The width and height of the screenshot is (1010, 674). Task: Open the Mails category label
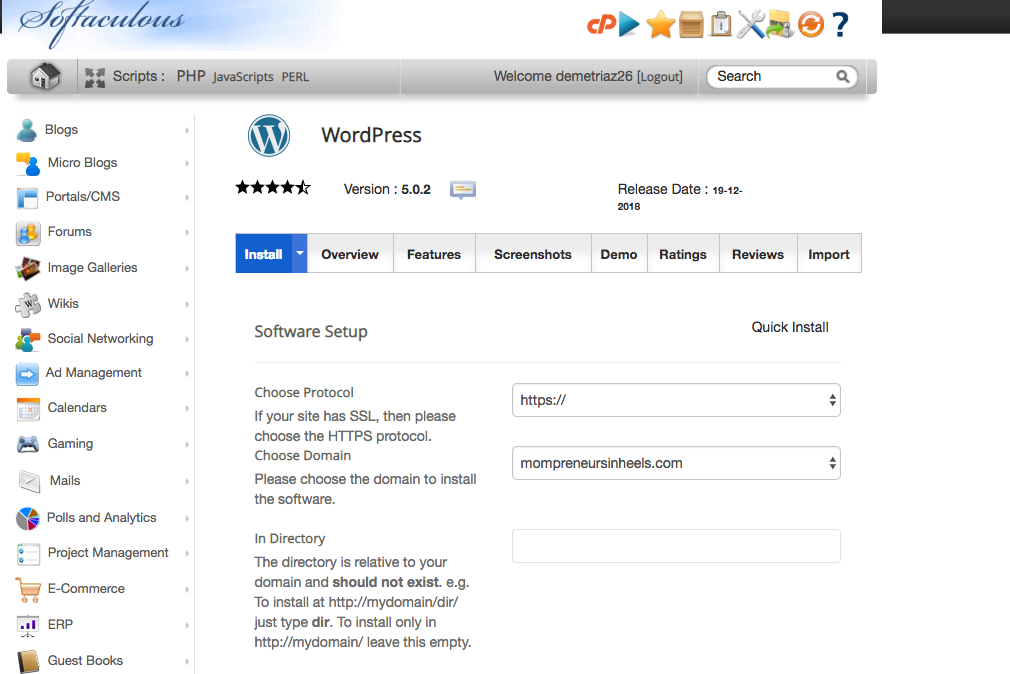click(65, 481)
